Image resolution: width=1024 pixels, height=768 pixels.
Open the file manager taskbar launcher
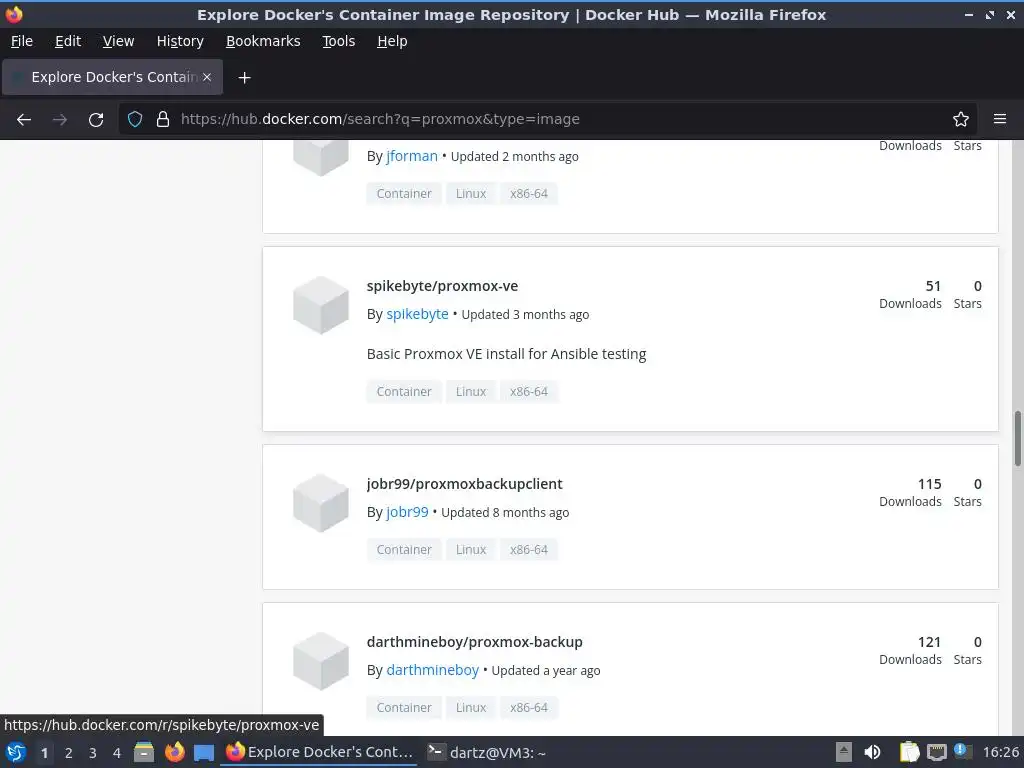click(x=144, y=752)
